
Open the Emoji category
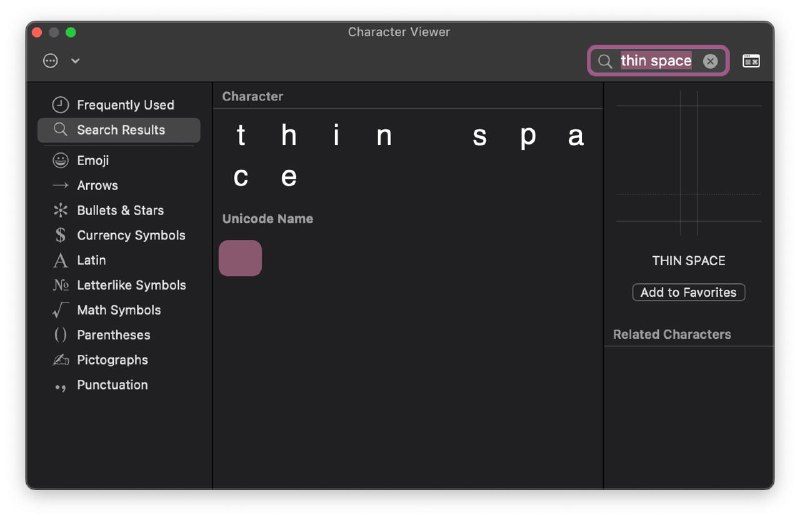[119, 160]
